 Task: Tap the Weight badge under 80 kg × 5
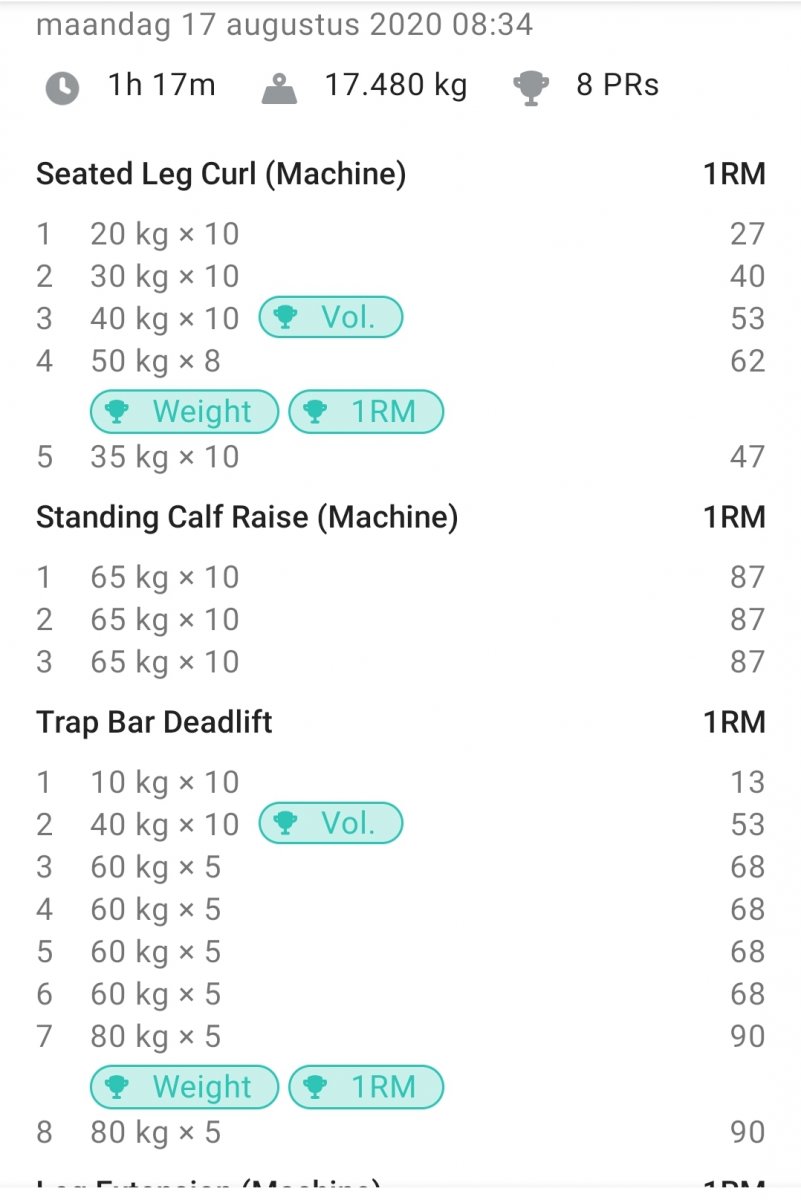coord(184,1087)
